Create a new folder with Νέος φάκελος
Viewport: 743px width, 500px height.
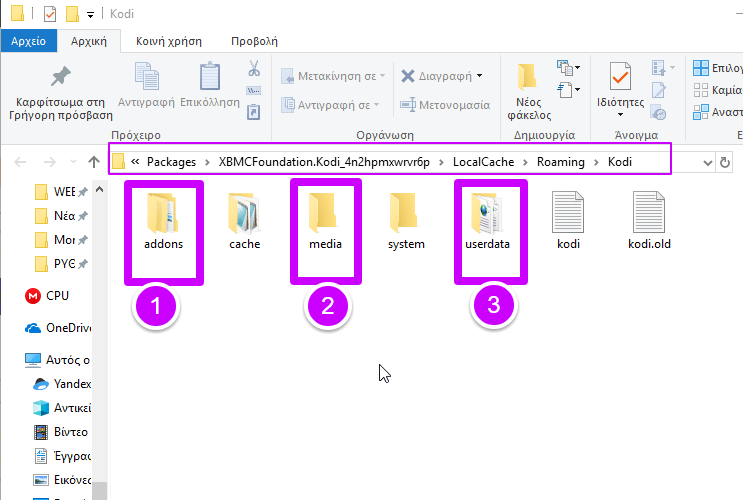(529, 92)
